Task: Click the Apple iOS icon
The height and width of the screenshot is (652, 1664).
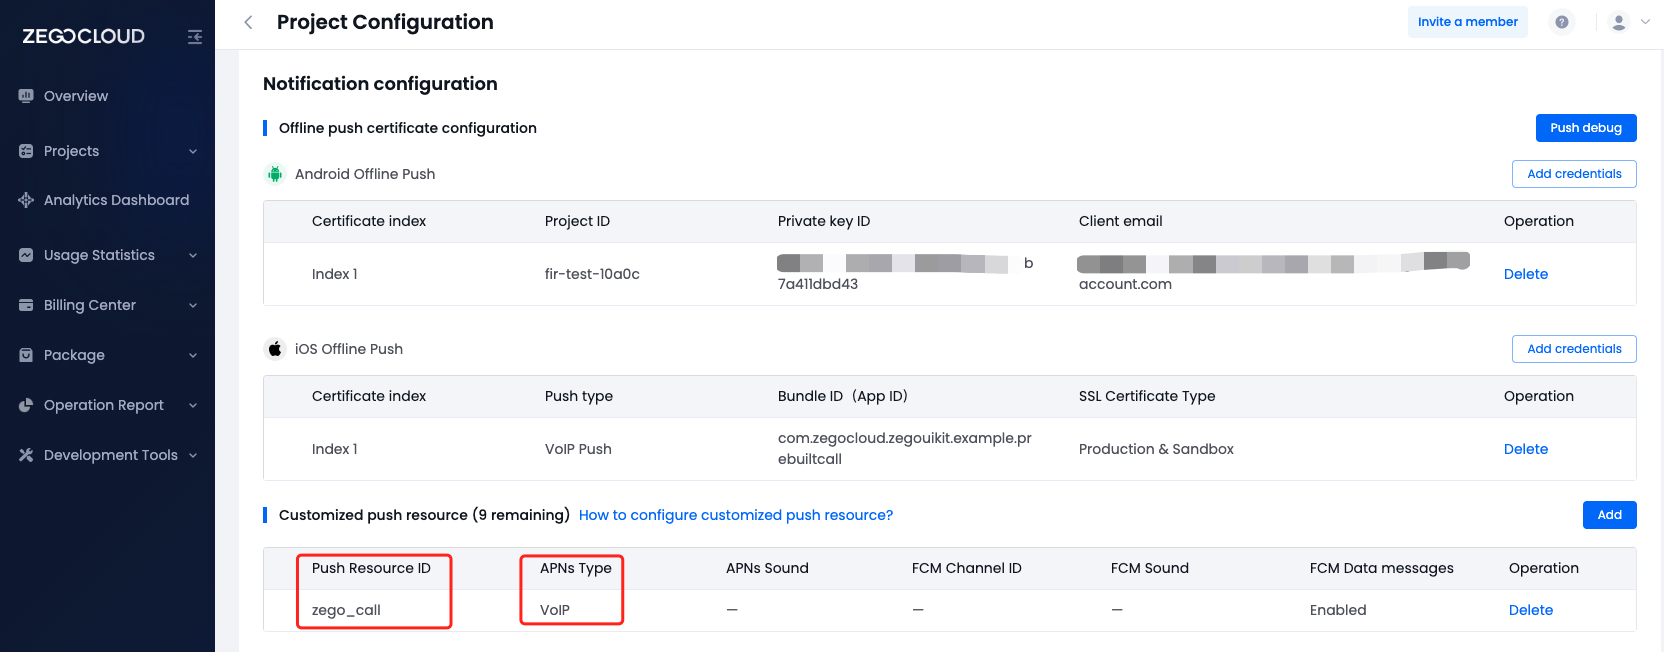Action: click(274, 349)
